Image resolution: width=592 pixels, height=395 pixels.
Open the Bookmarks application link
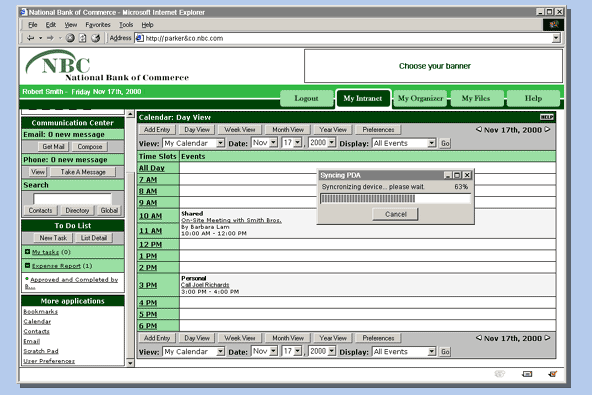coord(40,311)
